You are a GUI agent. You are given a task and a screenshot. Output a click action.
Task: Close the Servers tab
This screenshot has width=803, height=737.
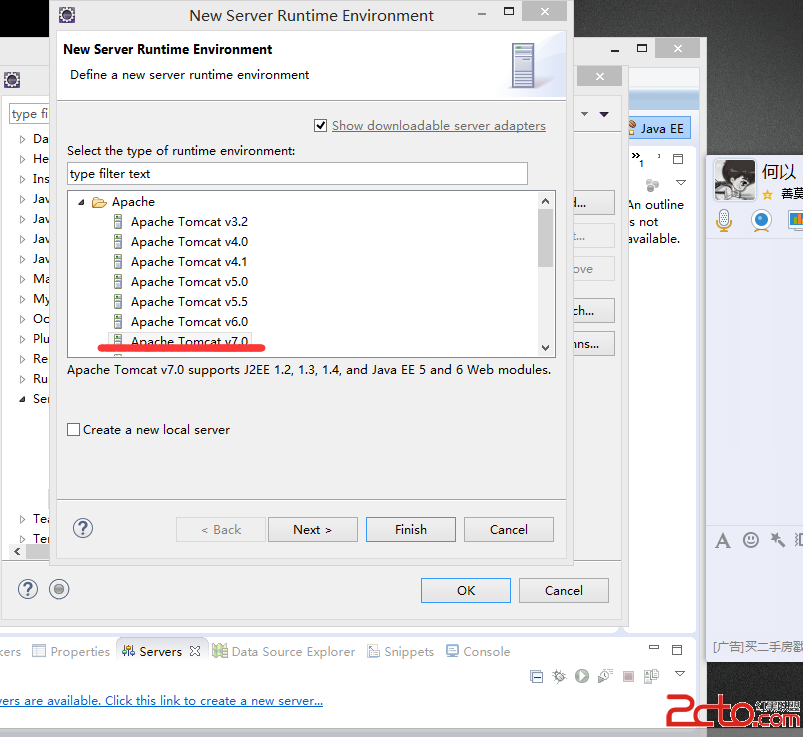point(195,651)
